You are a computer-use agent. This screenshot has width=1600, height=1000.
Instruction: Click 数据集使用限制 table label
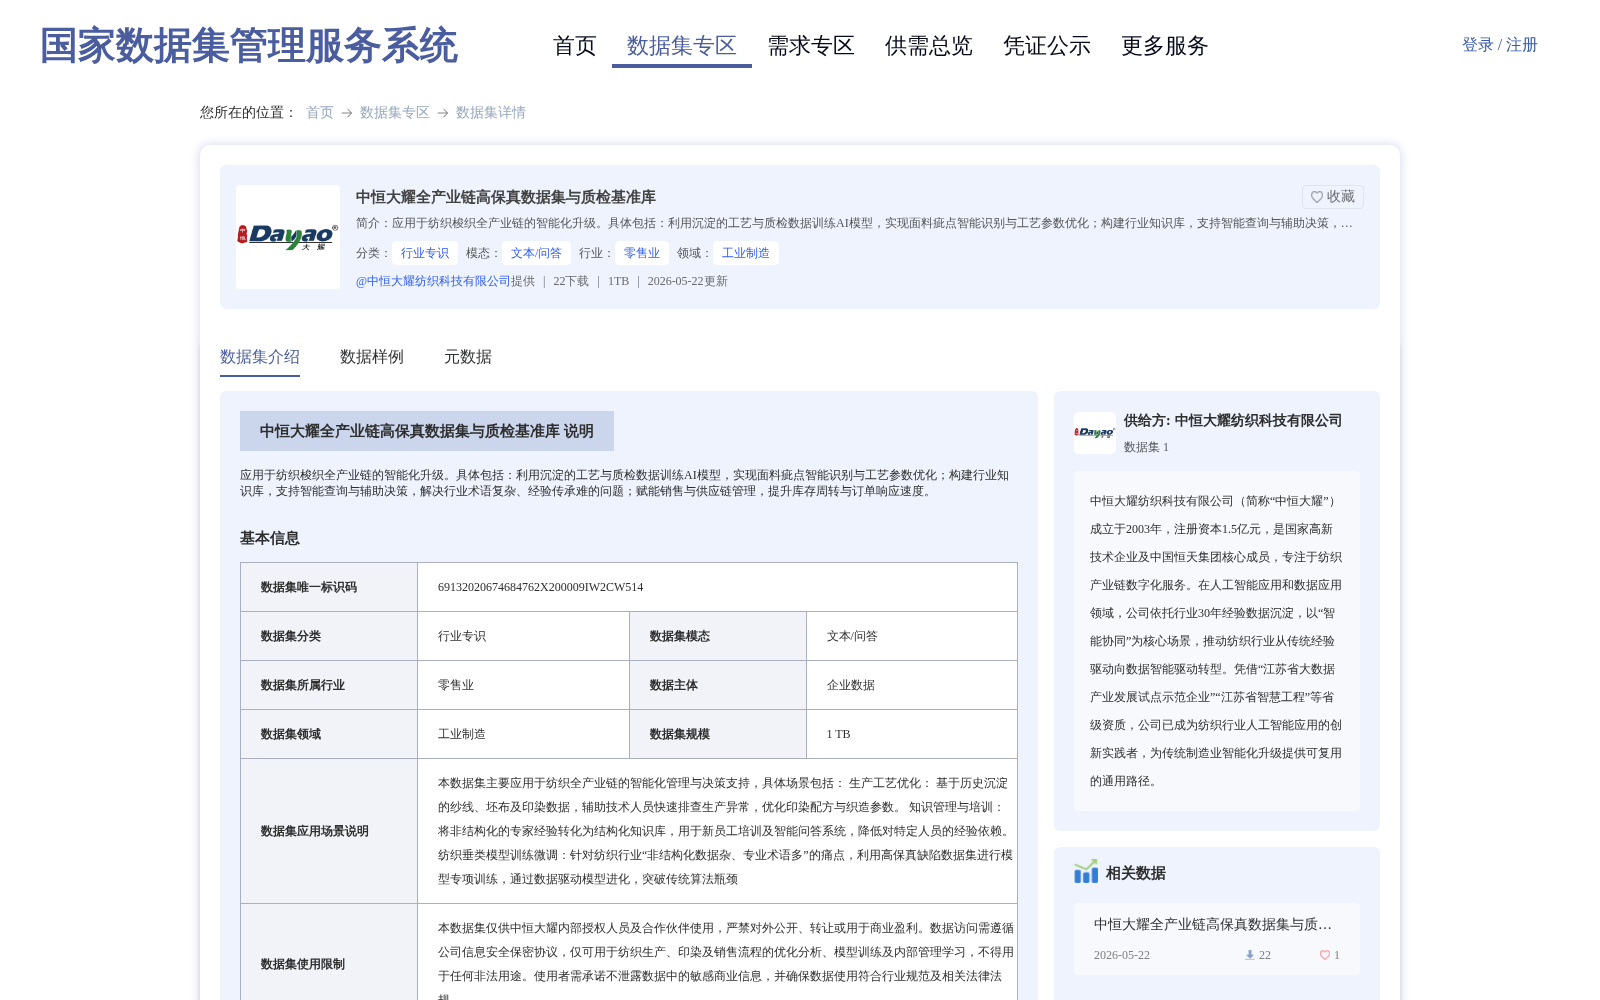pyautogui.click(x=303, y=964)
